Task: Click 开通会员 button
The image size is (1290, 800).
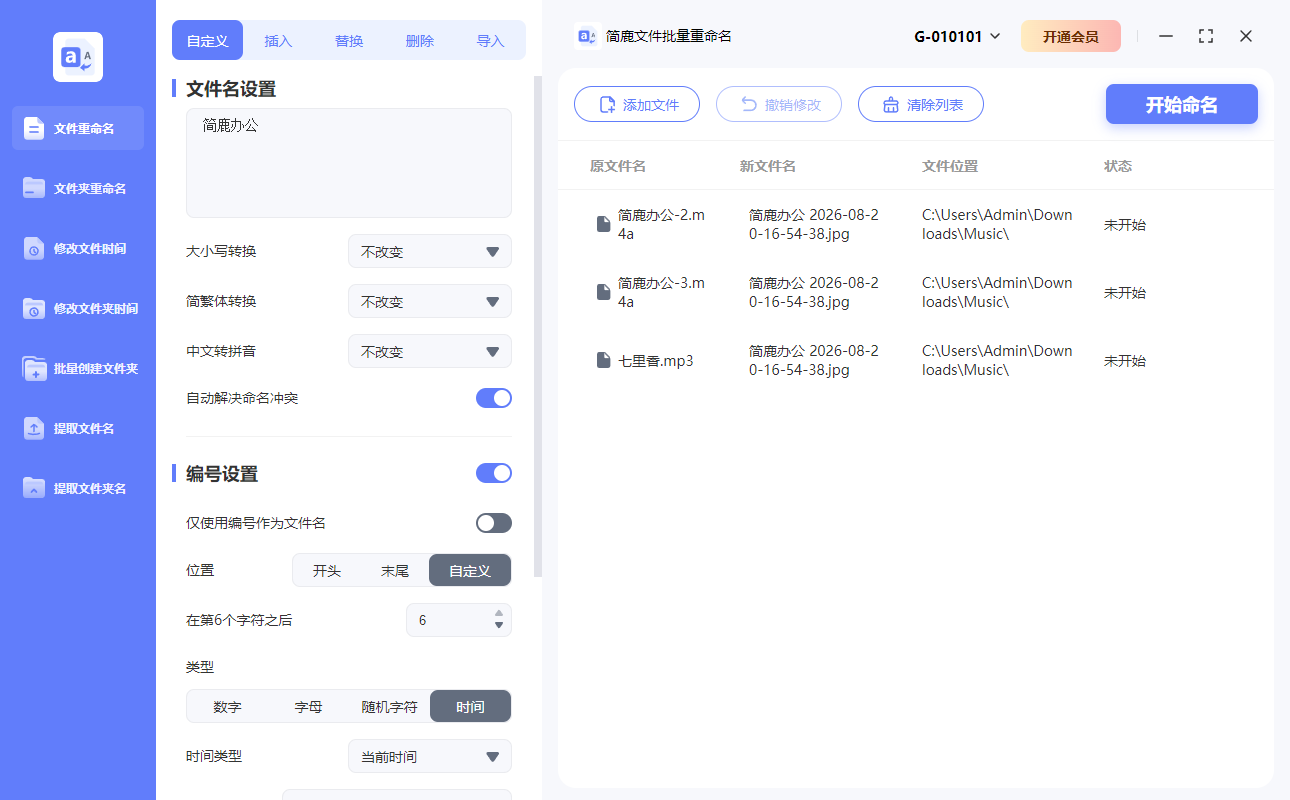Action: point(1071,37)
